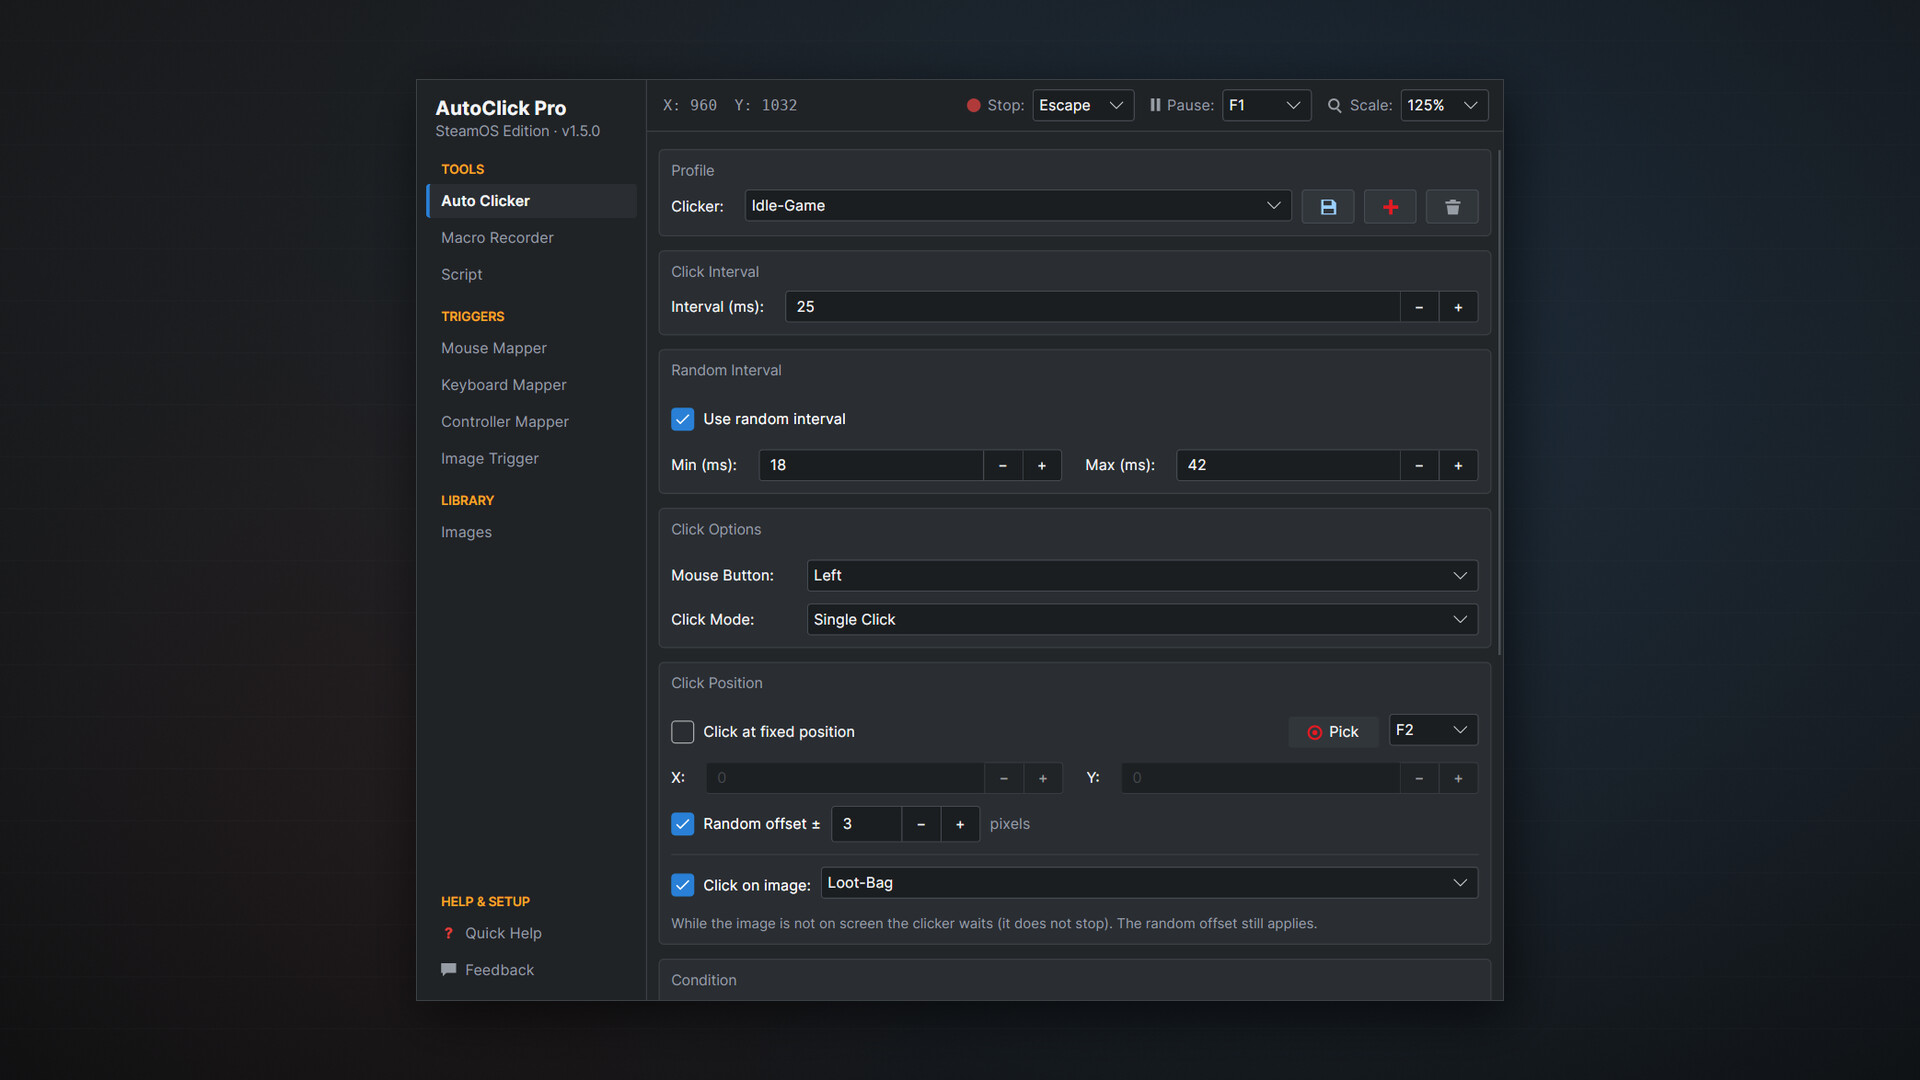Uncheck the Click on image checkbox
The height and width of the screenshot is (1080, 1920).
click(682, 885)
